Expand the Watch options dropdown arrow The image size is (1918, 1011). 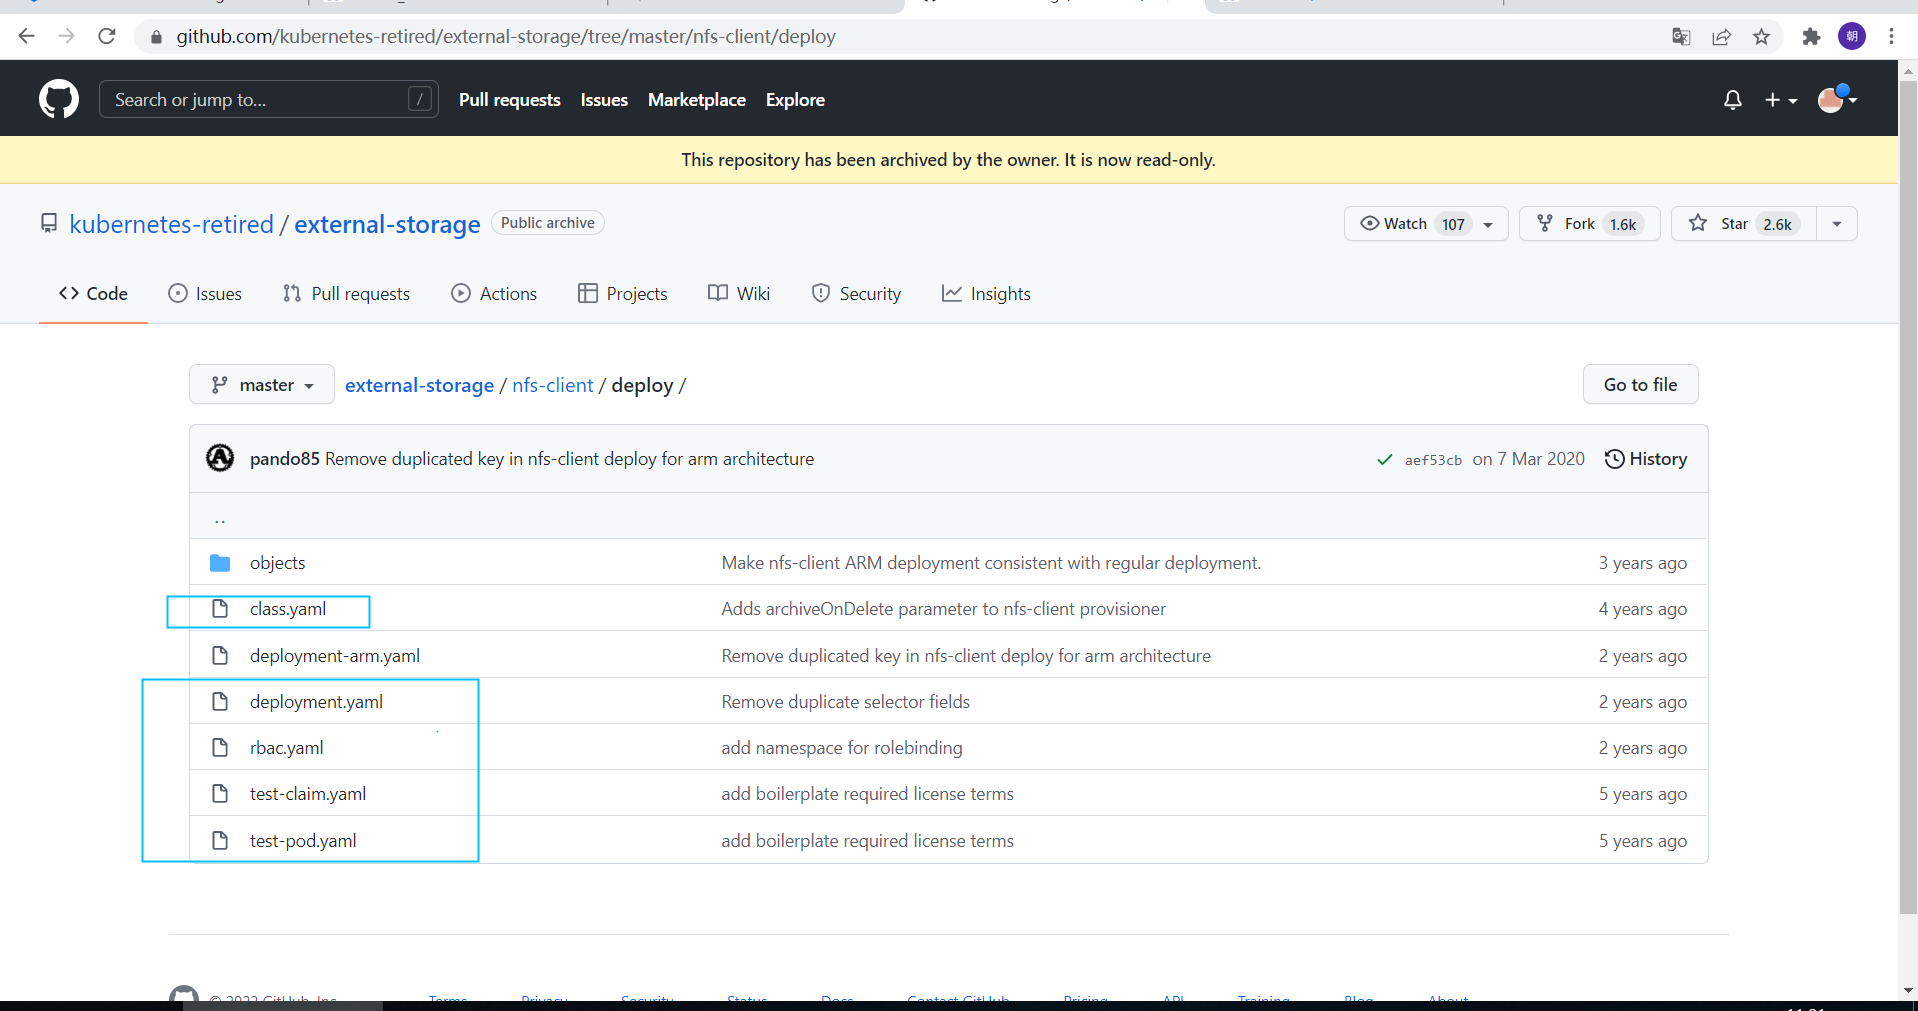(1489, 224)
